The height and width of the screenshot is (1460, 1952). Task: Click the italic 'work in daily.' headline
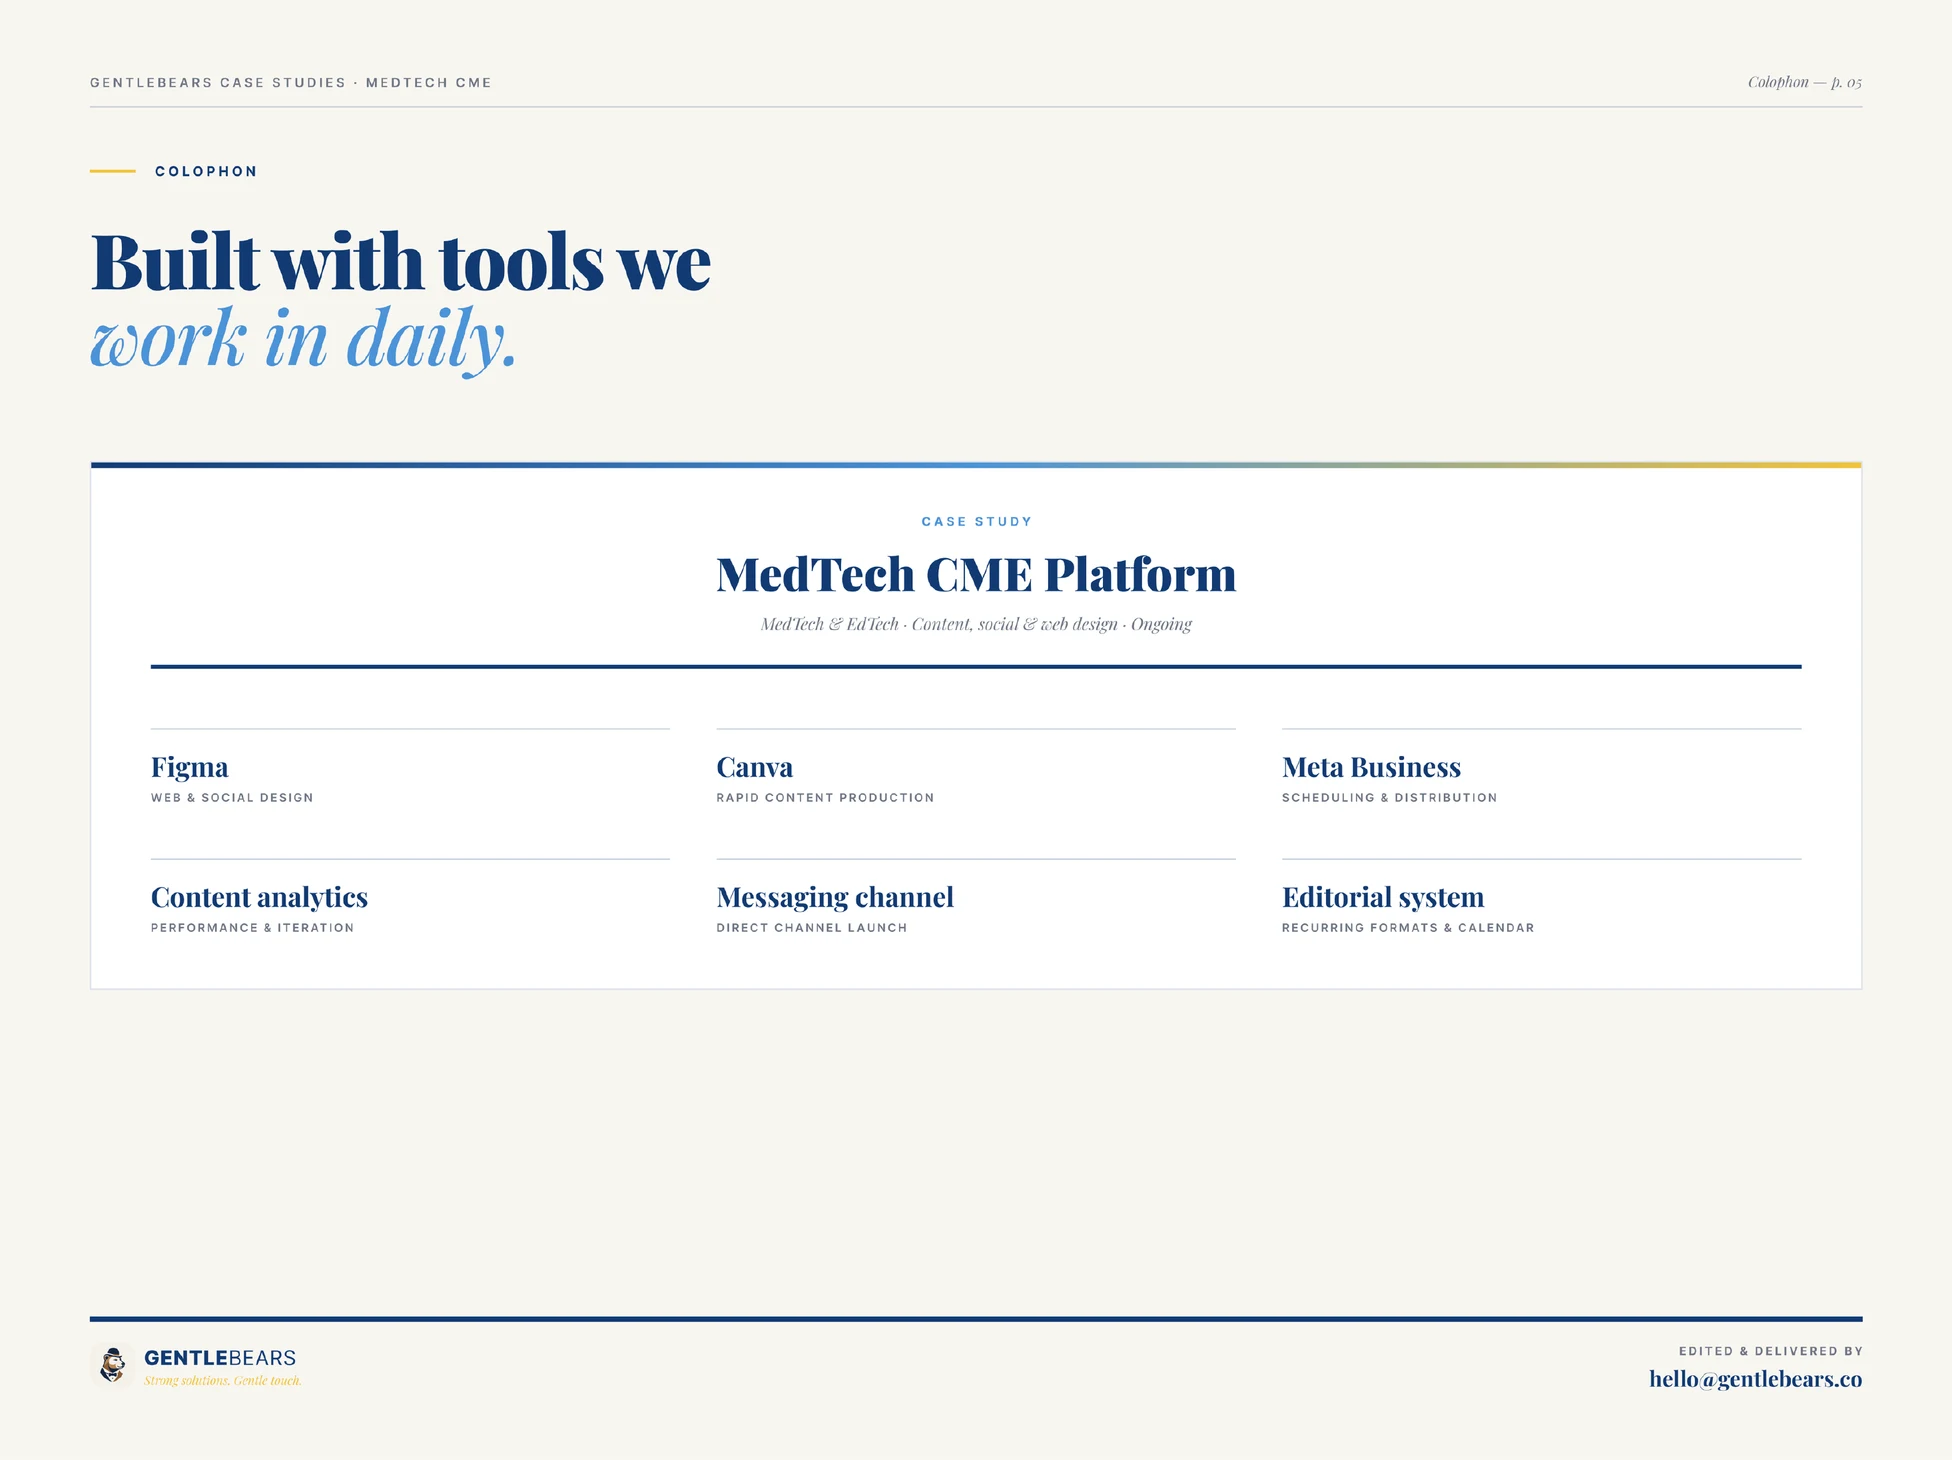pos(303,340)
